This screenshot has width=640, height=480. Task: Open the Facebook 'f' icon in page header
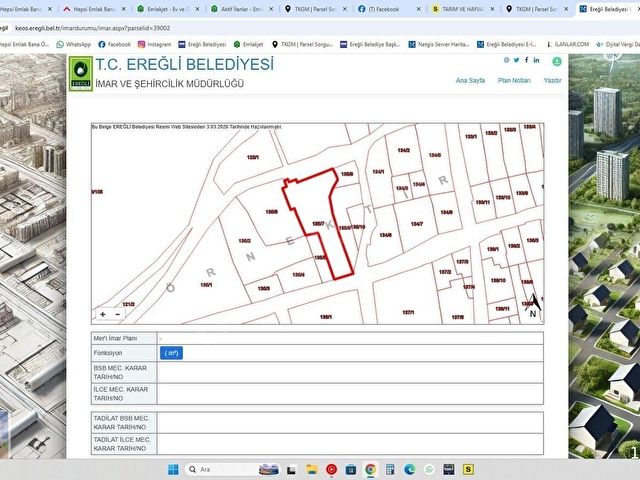click(527, 60)
